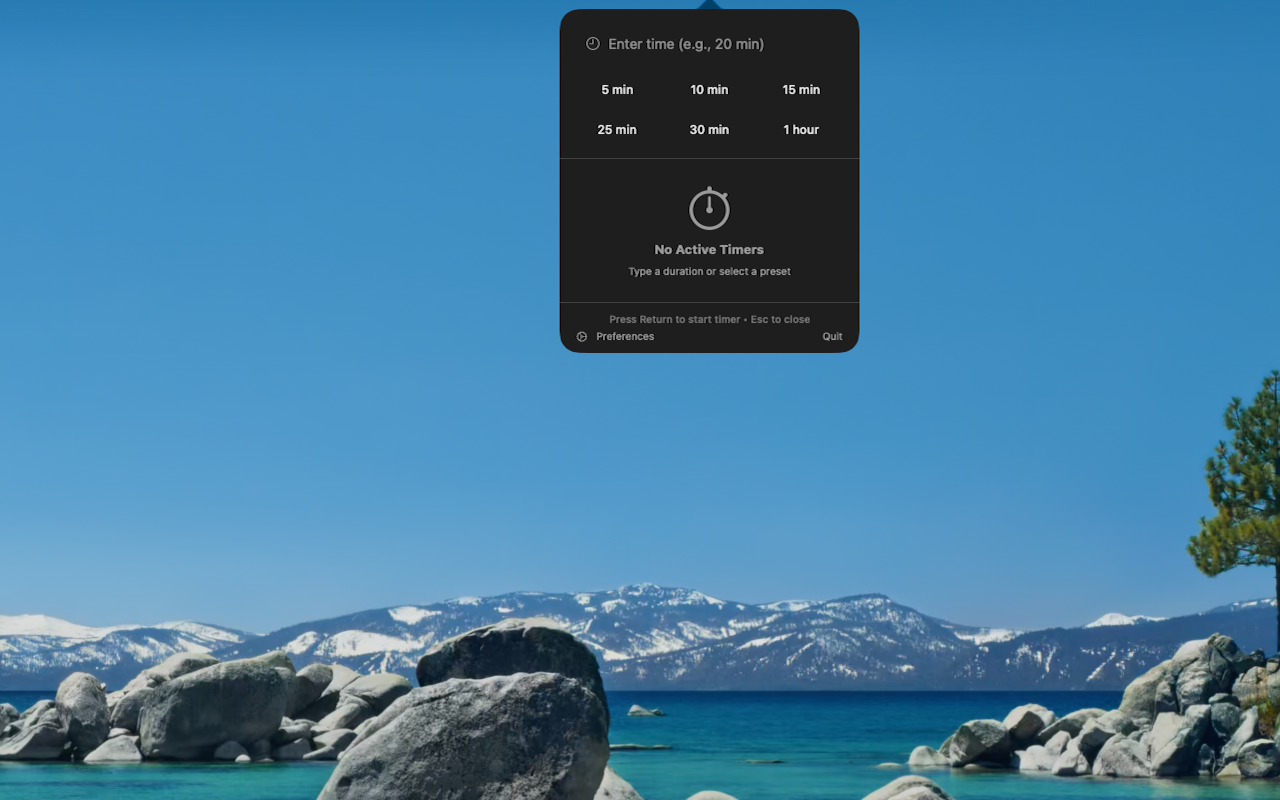Quit the timer application
The height and width of the screenshot is (800, 1280).
pos(832,336)
